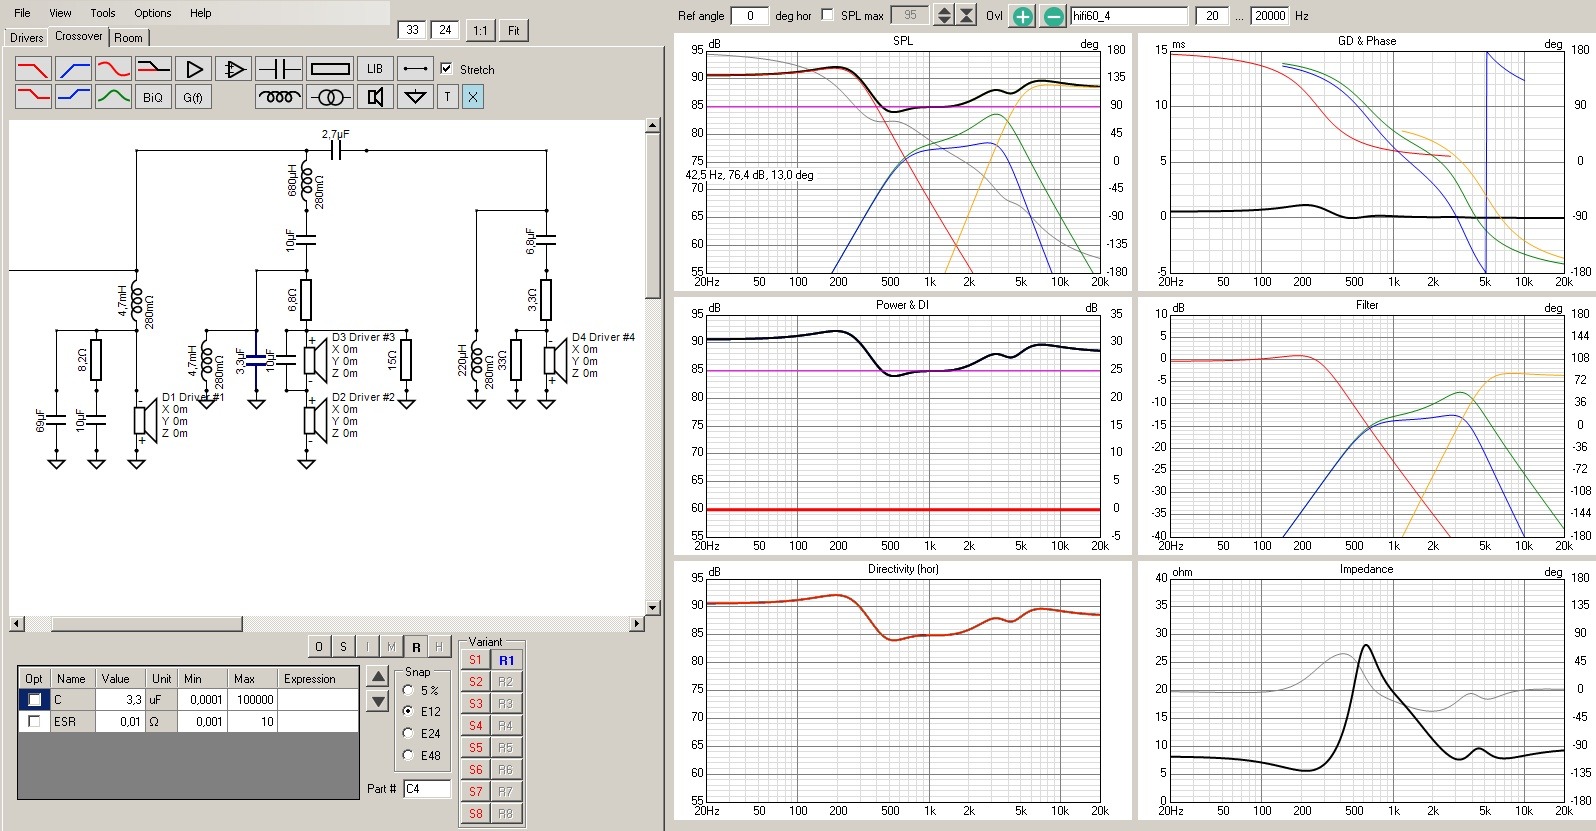Tick the Opt checkbox for row ESR
Viewport: 1596px width, 831px height.
35,721
